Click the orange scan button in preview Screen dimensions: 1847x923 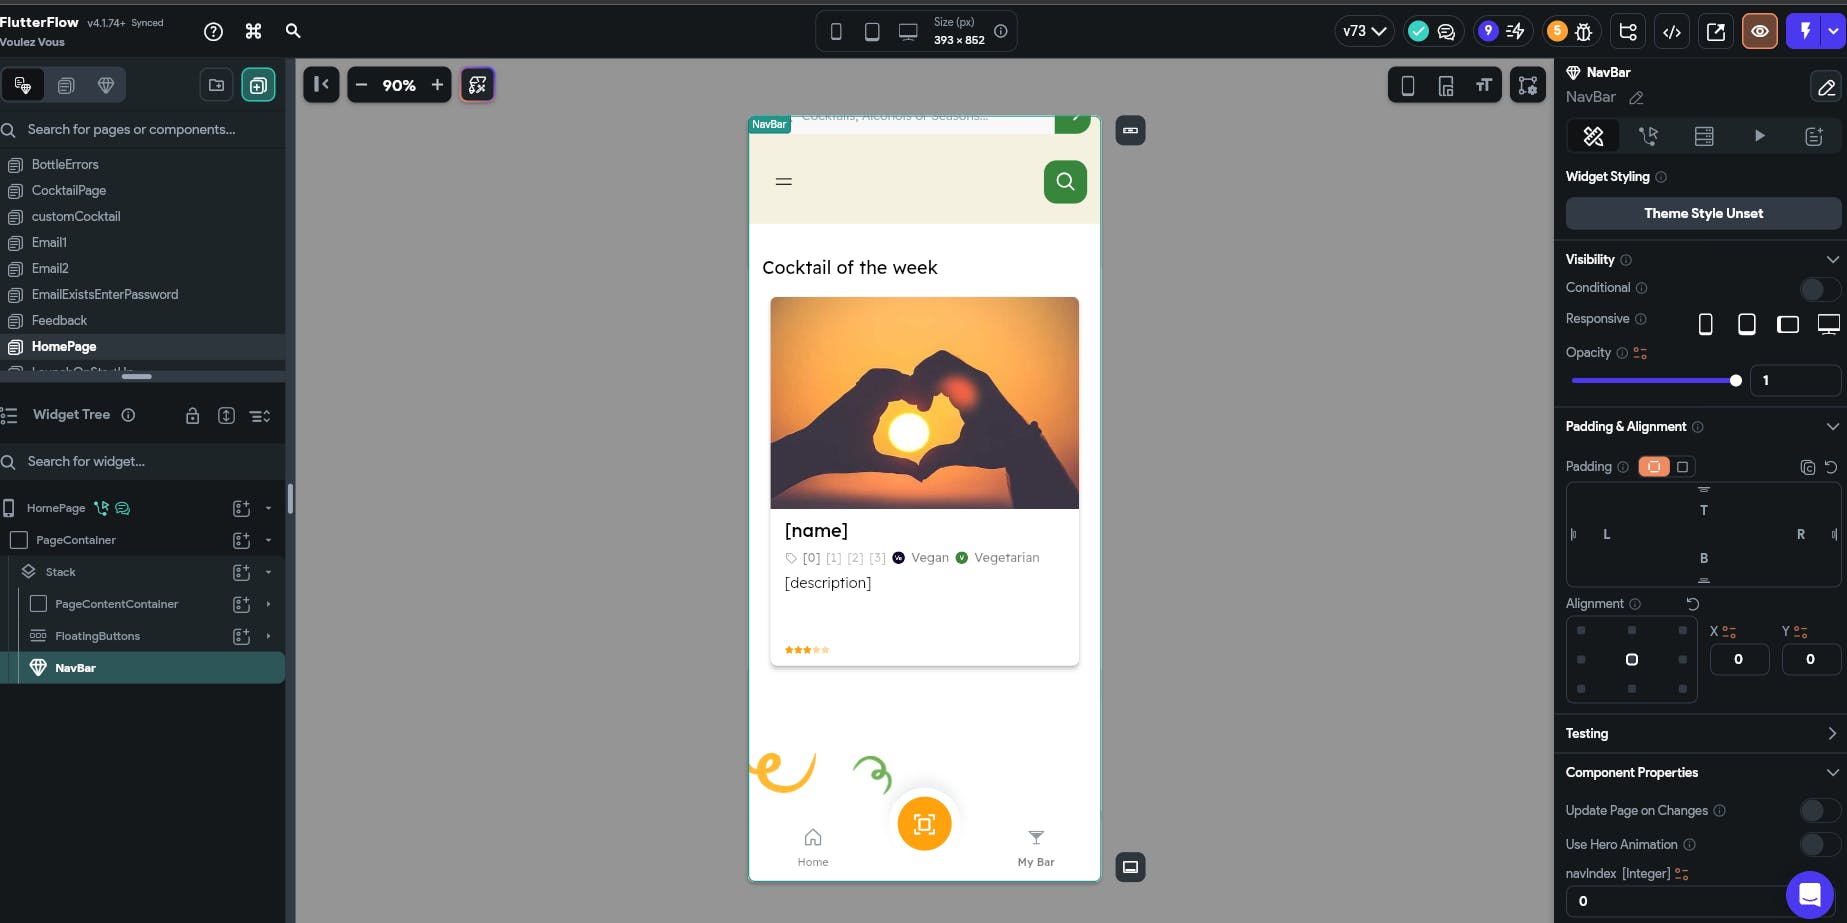tap(924, 824)
